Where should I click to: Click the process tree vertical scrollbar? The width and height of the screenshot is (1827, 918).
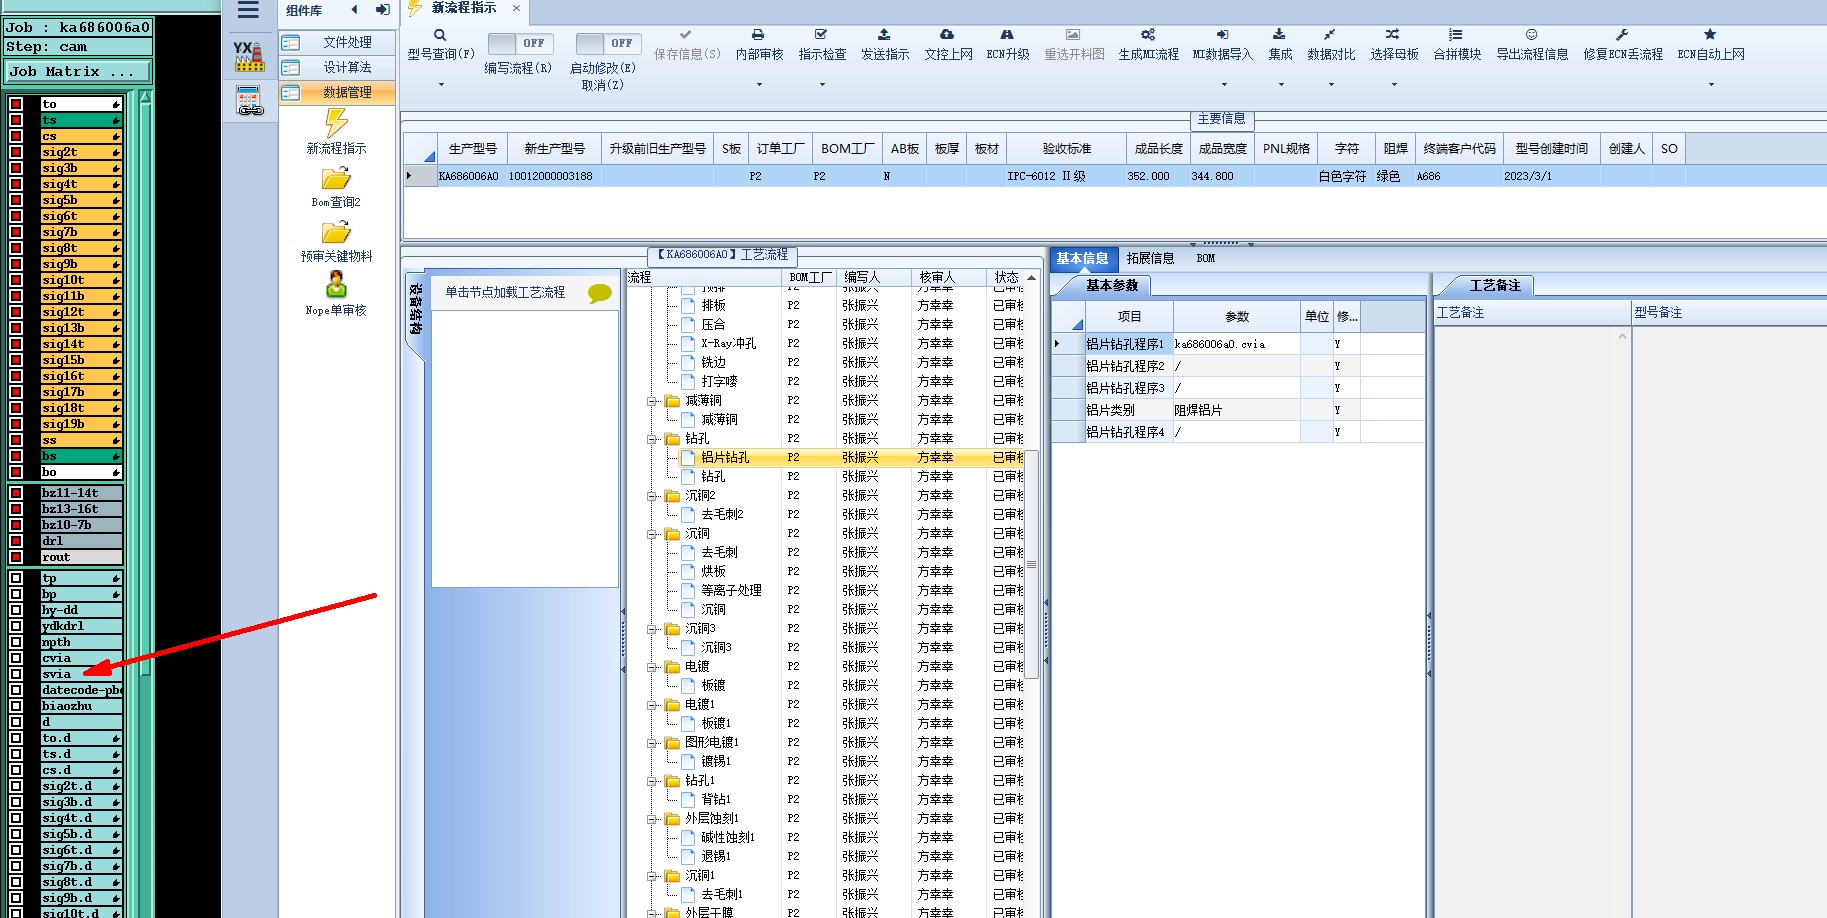tap(1031, 565)
